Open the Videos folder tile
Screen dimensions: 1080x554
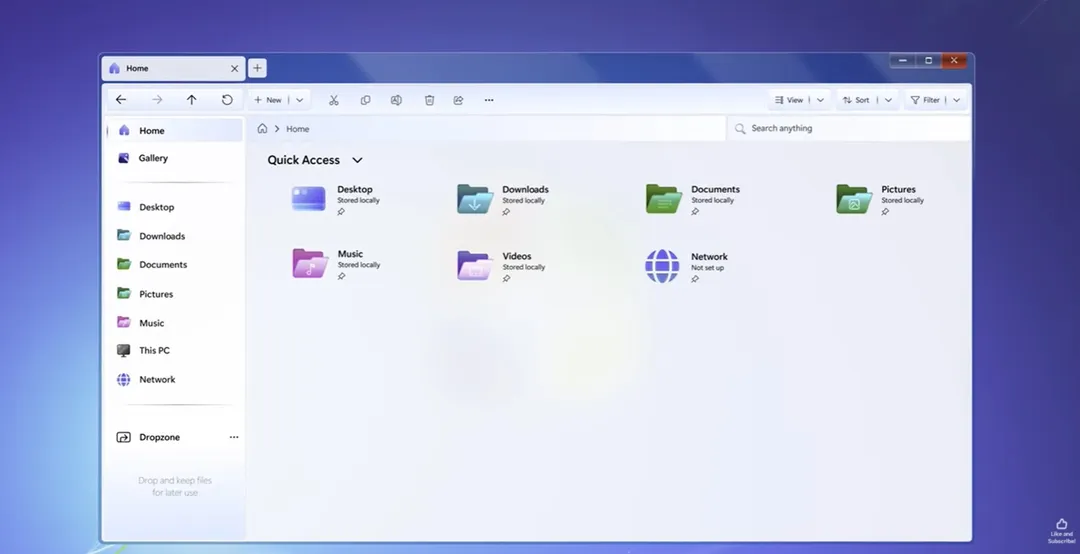click(475, 265)
